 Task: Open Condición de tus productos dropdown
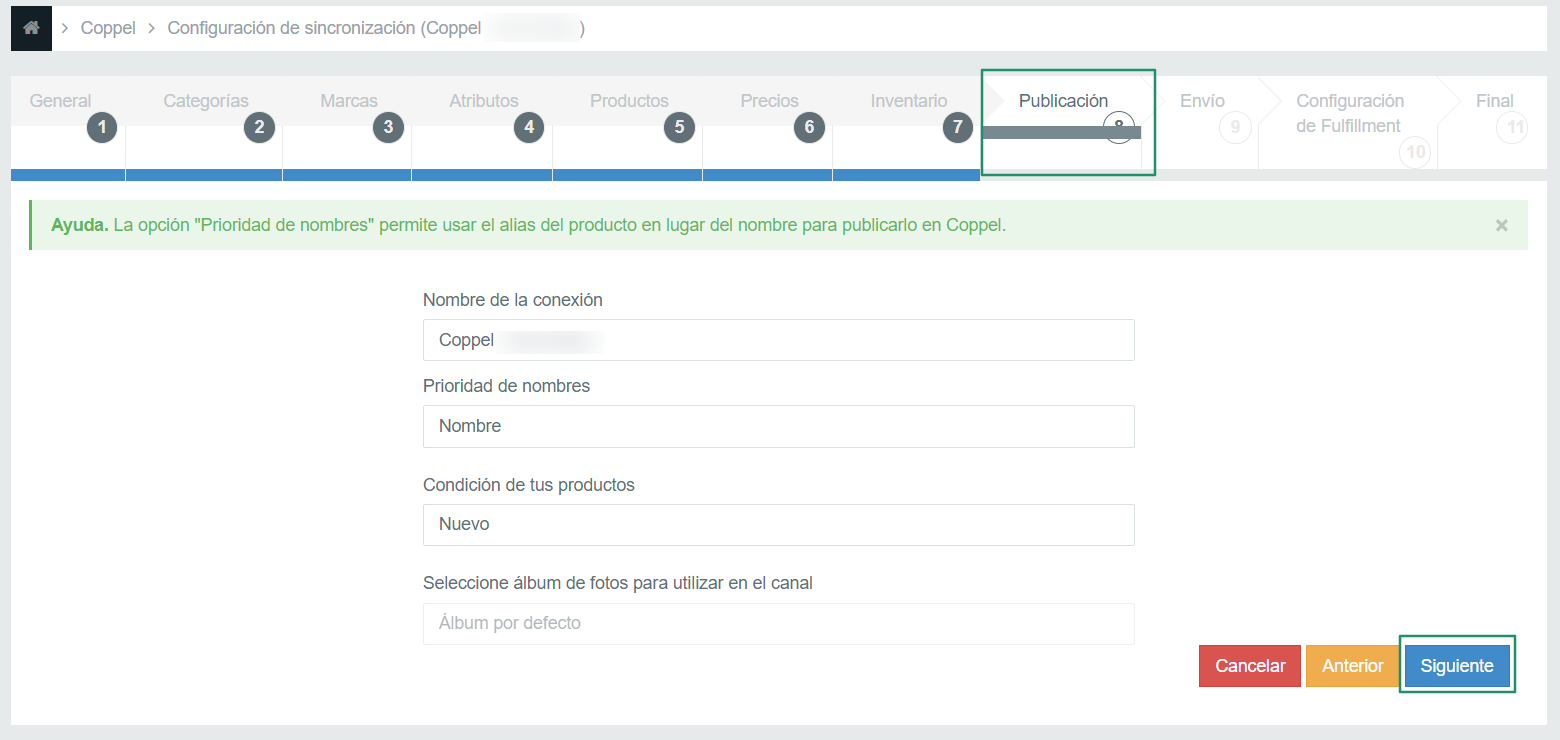pyautogui.click(x=778, y=524)
